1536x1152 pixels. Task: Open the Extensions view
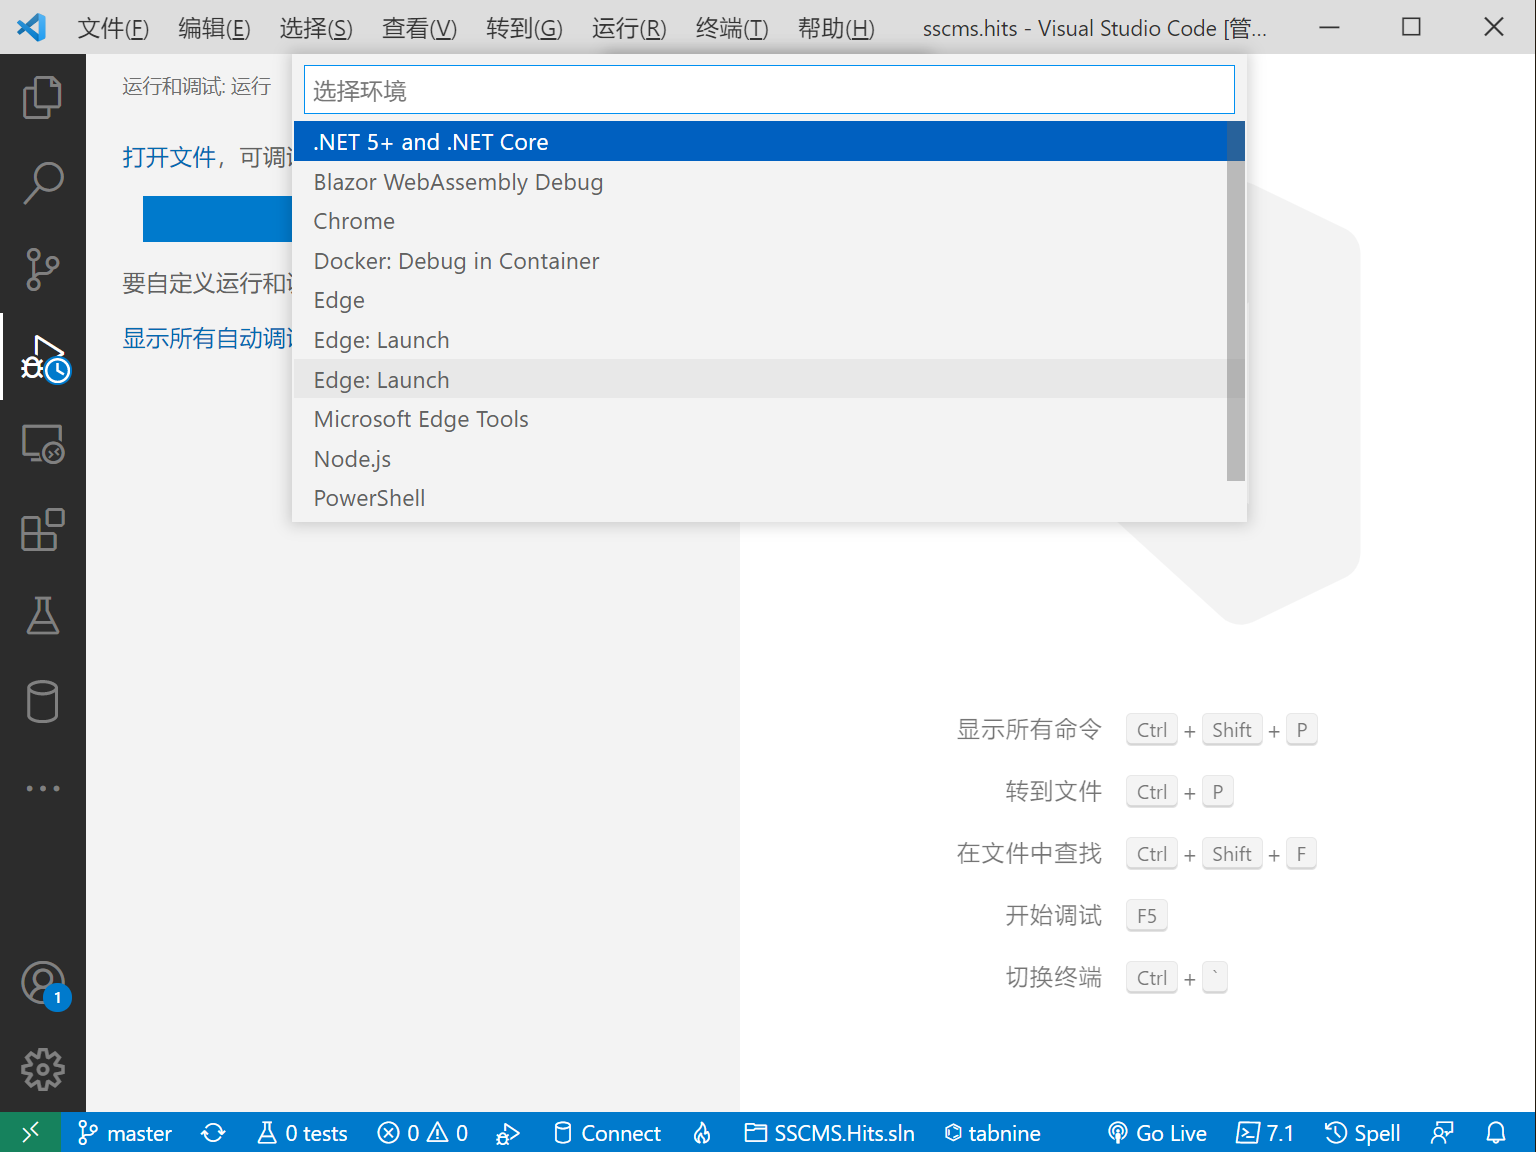[43, 530]
